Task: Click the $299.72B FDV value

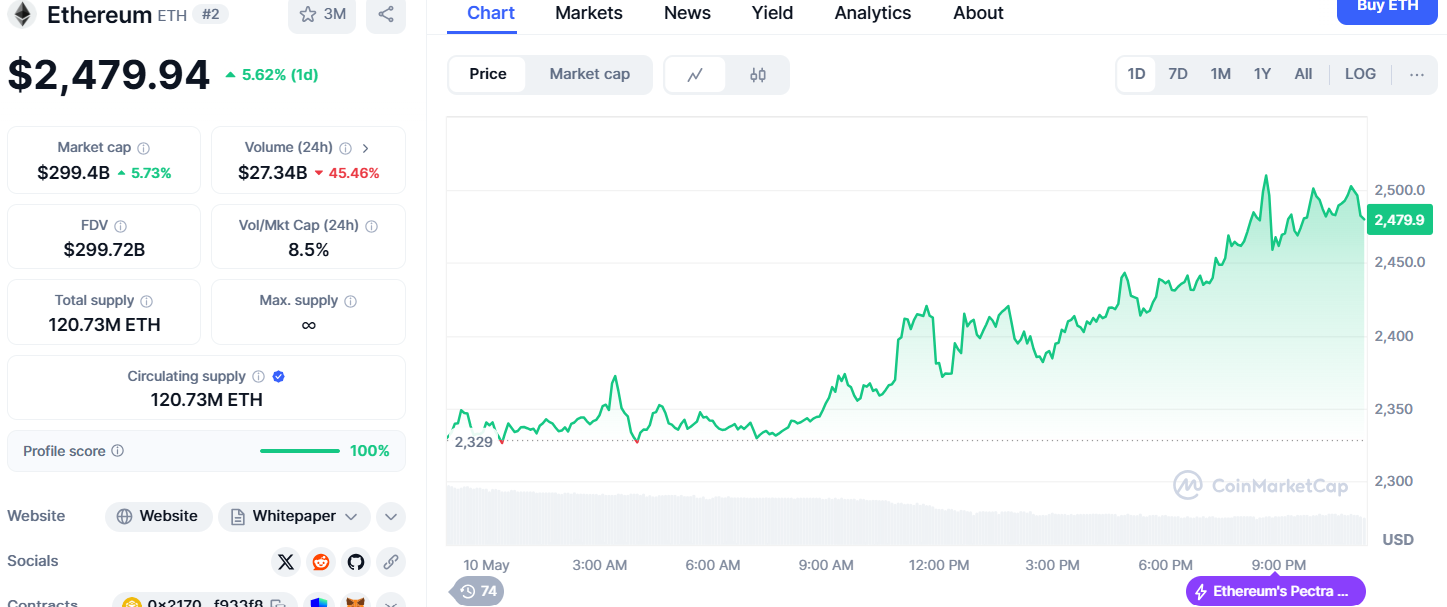Action: click(x=104, y=249)
